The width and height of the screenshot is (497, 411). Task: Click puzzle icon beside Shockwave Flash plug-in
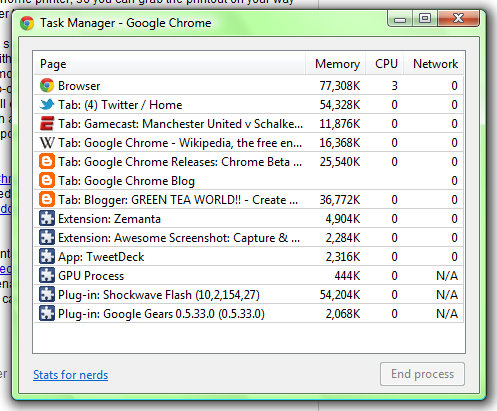point(47,295)
